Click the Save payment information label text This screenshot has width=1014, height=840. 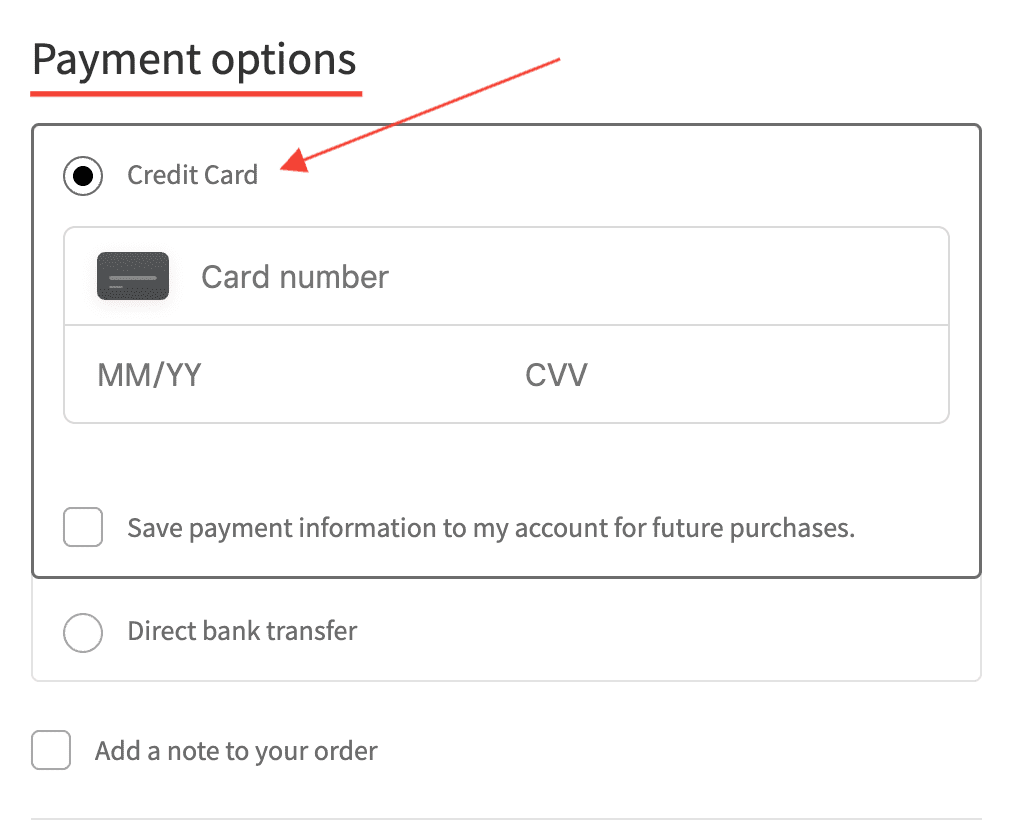490,528
